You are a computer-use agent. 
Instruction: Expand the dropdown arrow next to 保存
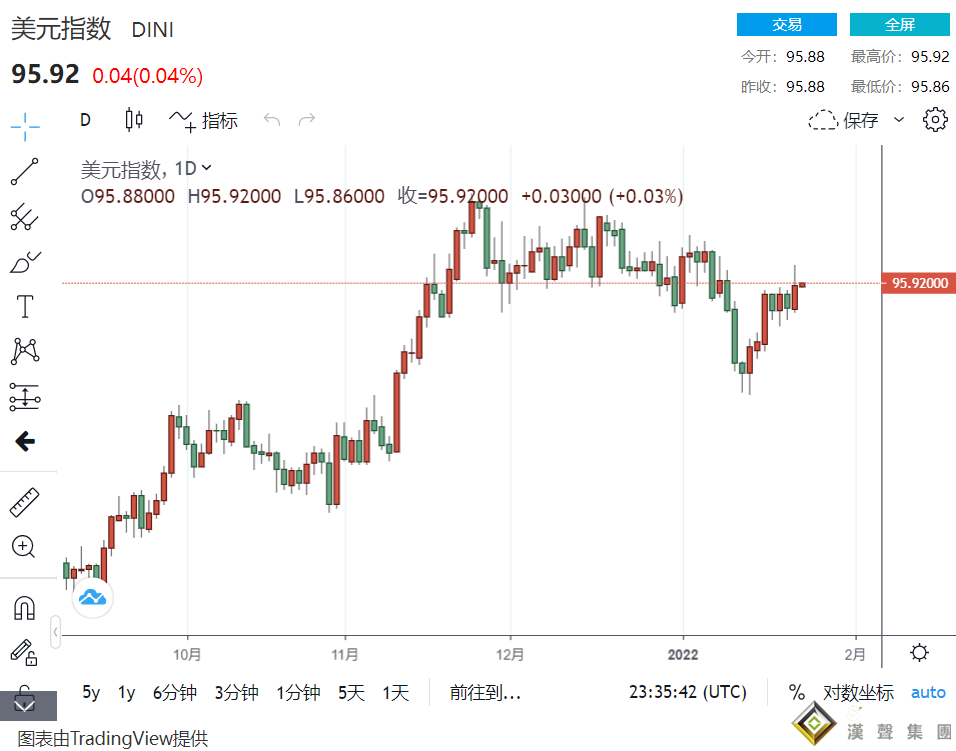coord(898,120)
